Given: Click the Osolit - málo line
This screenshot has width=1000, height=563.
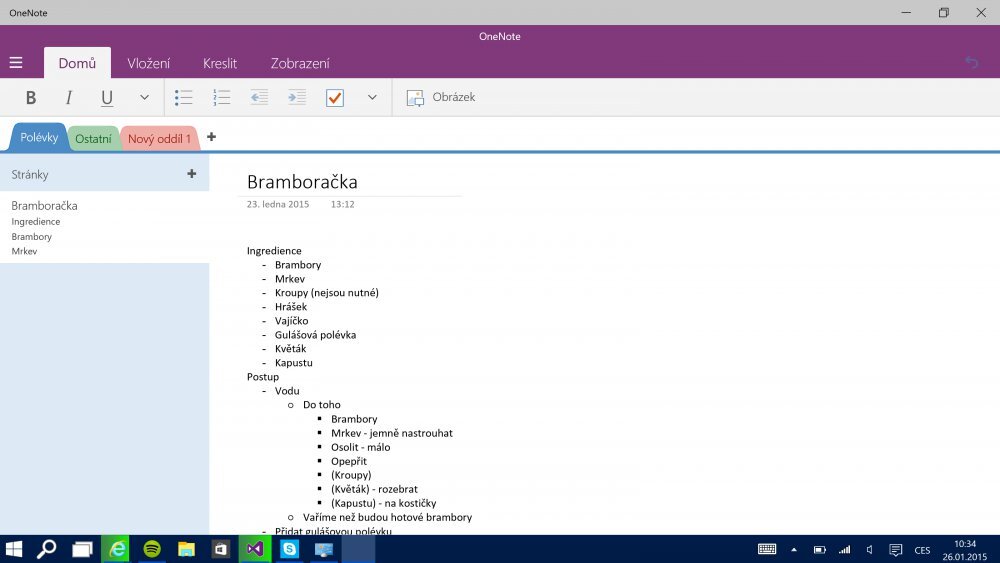Looking at the screenshot, I should point(360,447).
